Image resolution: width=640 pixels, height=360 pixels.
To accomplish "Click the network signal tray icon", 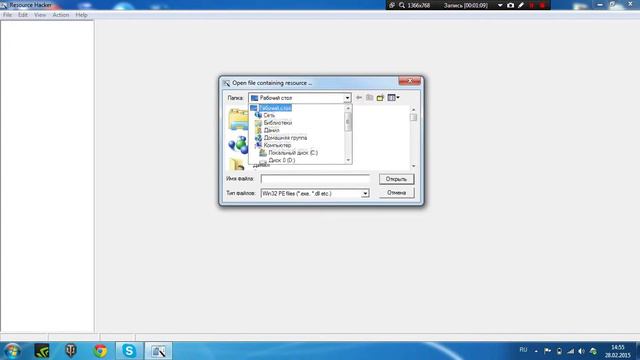I will [571, 351].
